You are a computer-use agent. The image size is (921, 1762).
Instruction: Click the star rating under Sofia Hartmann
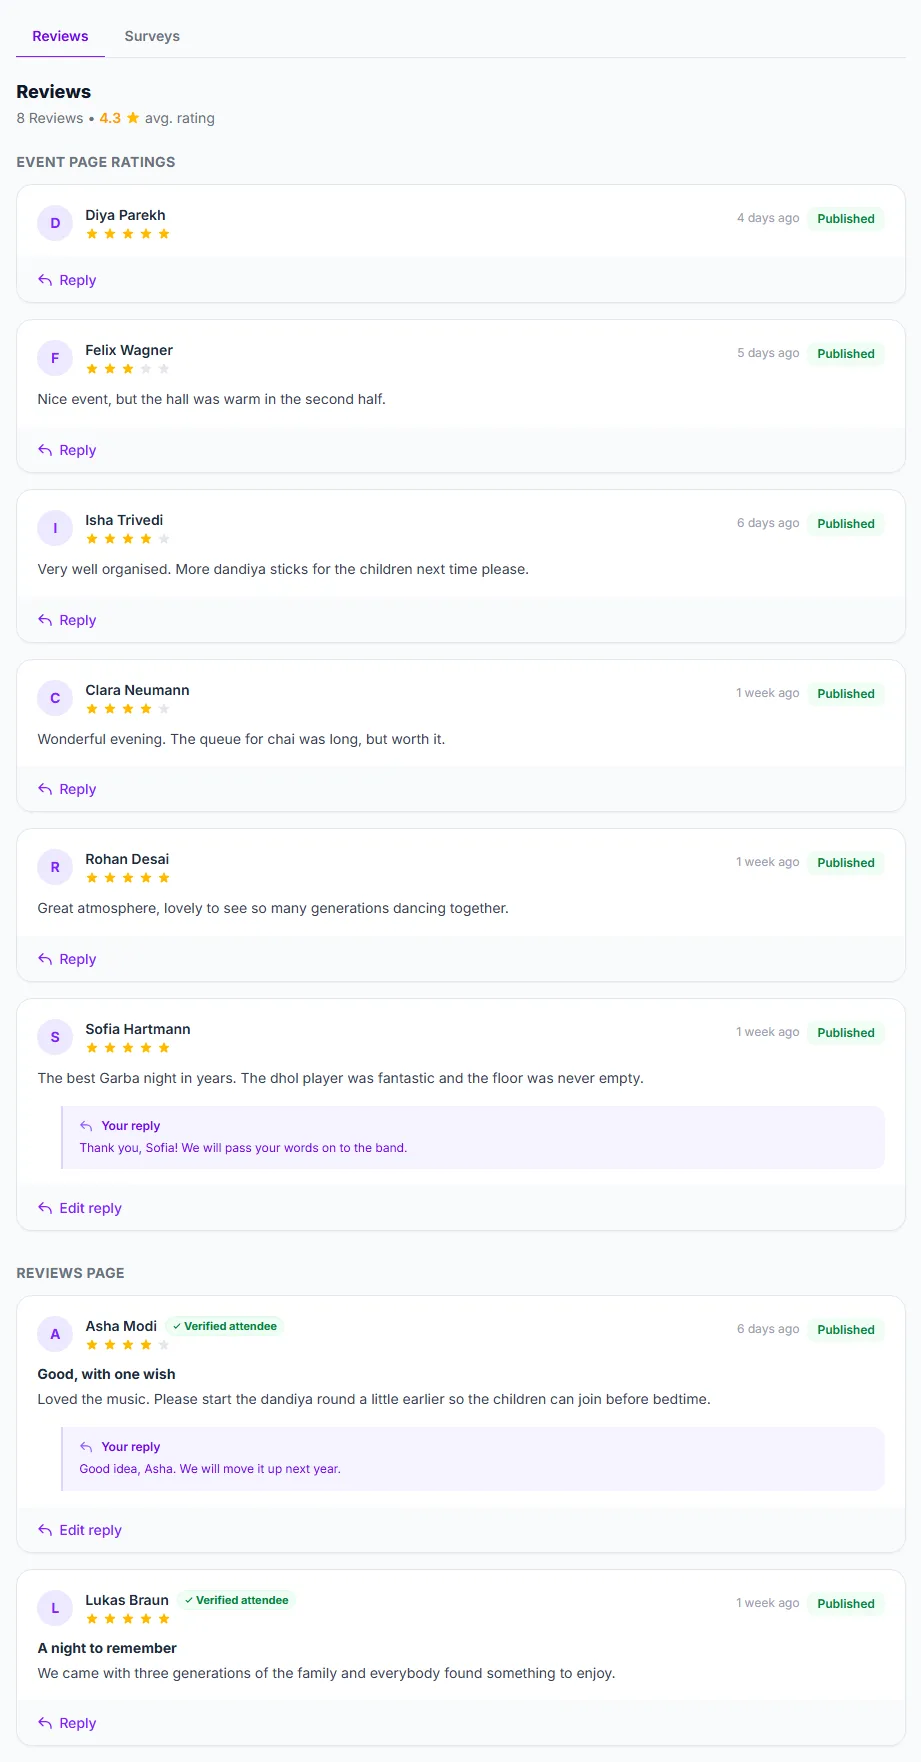pyautogui.click(x=128, y=1048)
